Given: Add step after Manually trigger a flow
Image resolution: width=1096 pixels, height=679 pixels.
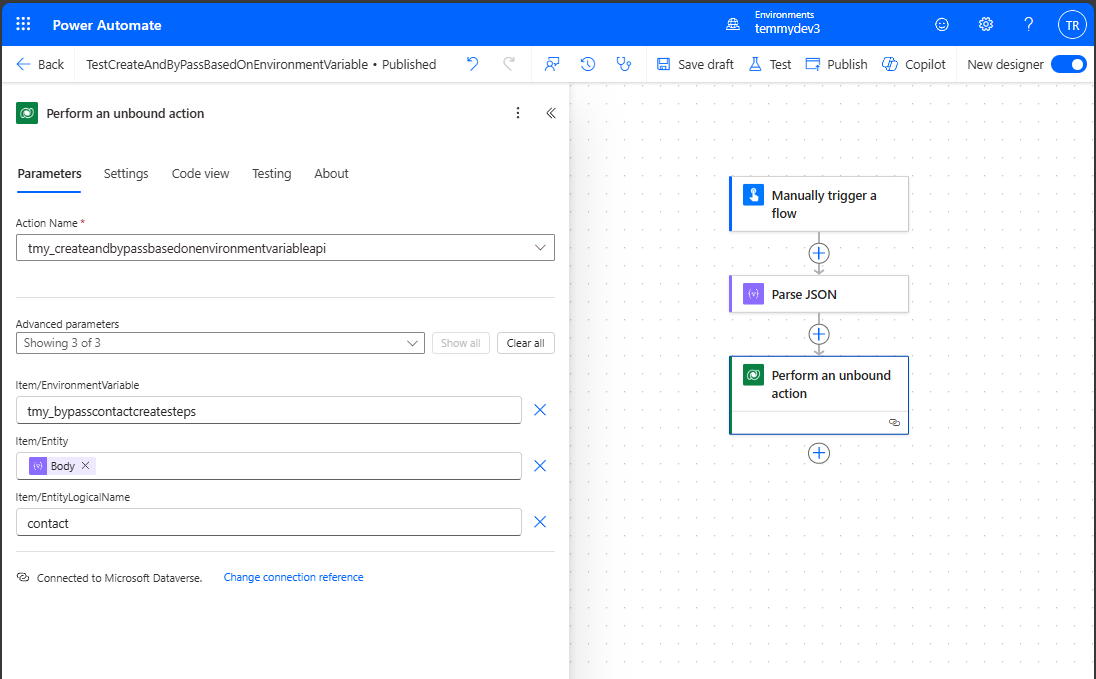Looking at the screenshot, I should tap(819, 253).
